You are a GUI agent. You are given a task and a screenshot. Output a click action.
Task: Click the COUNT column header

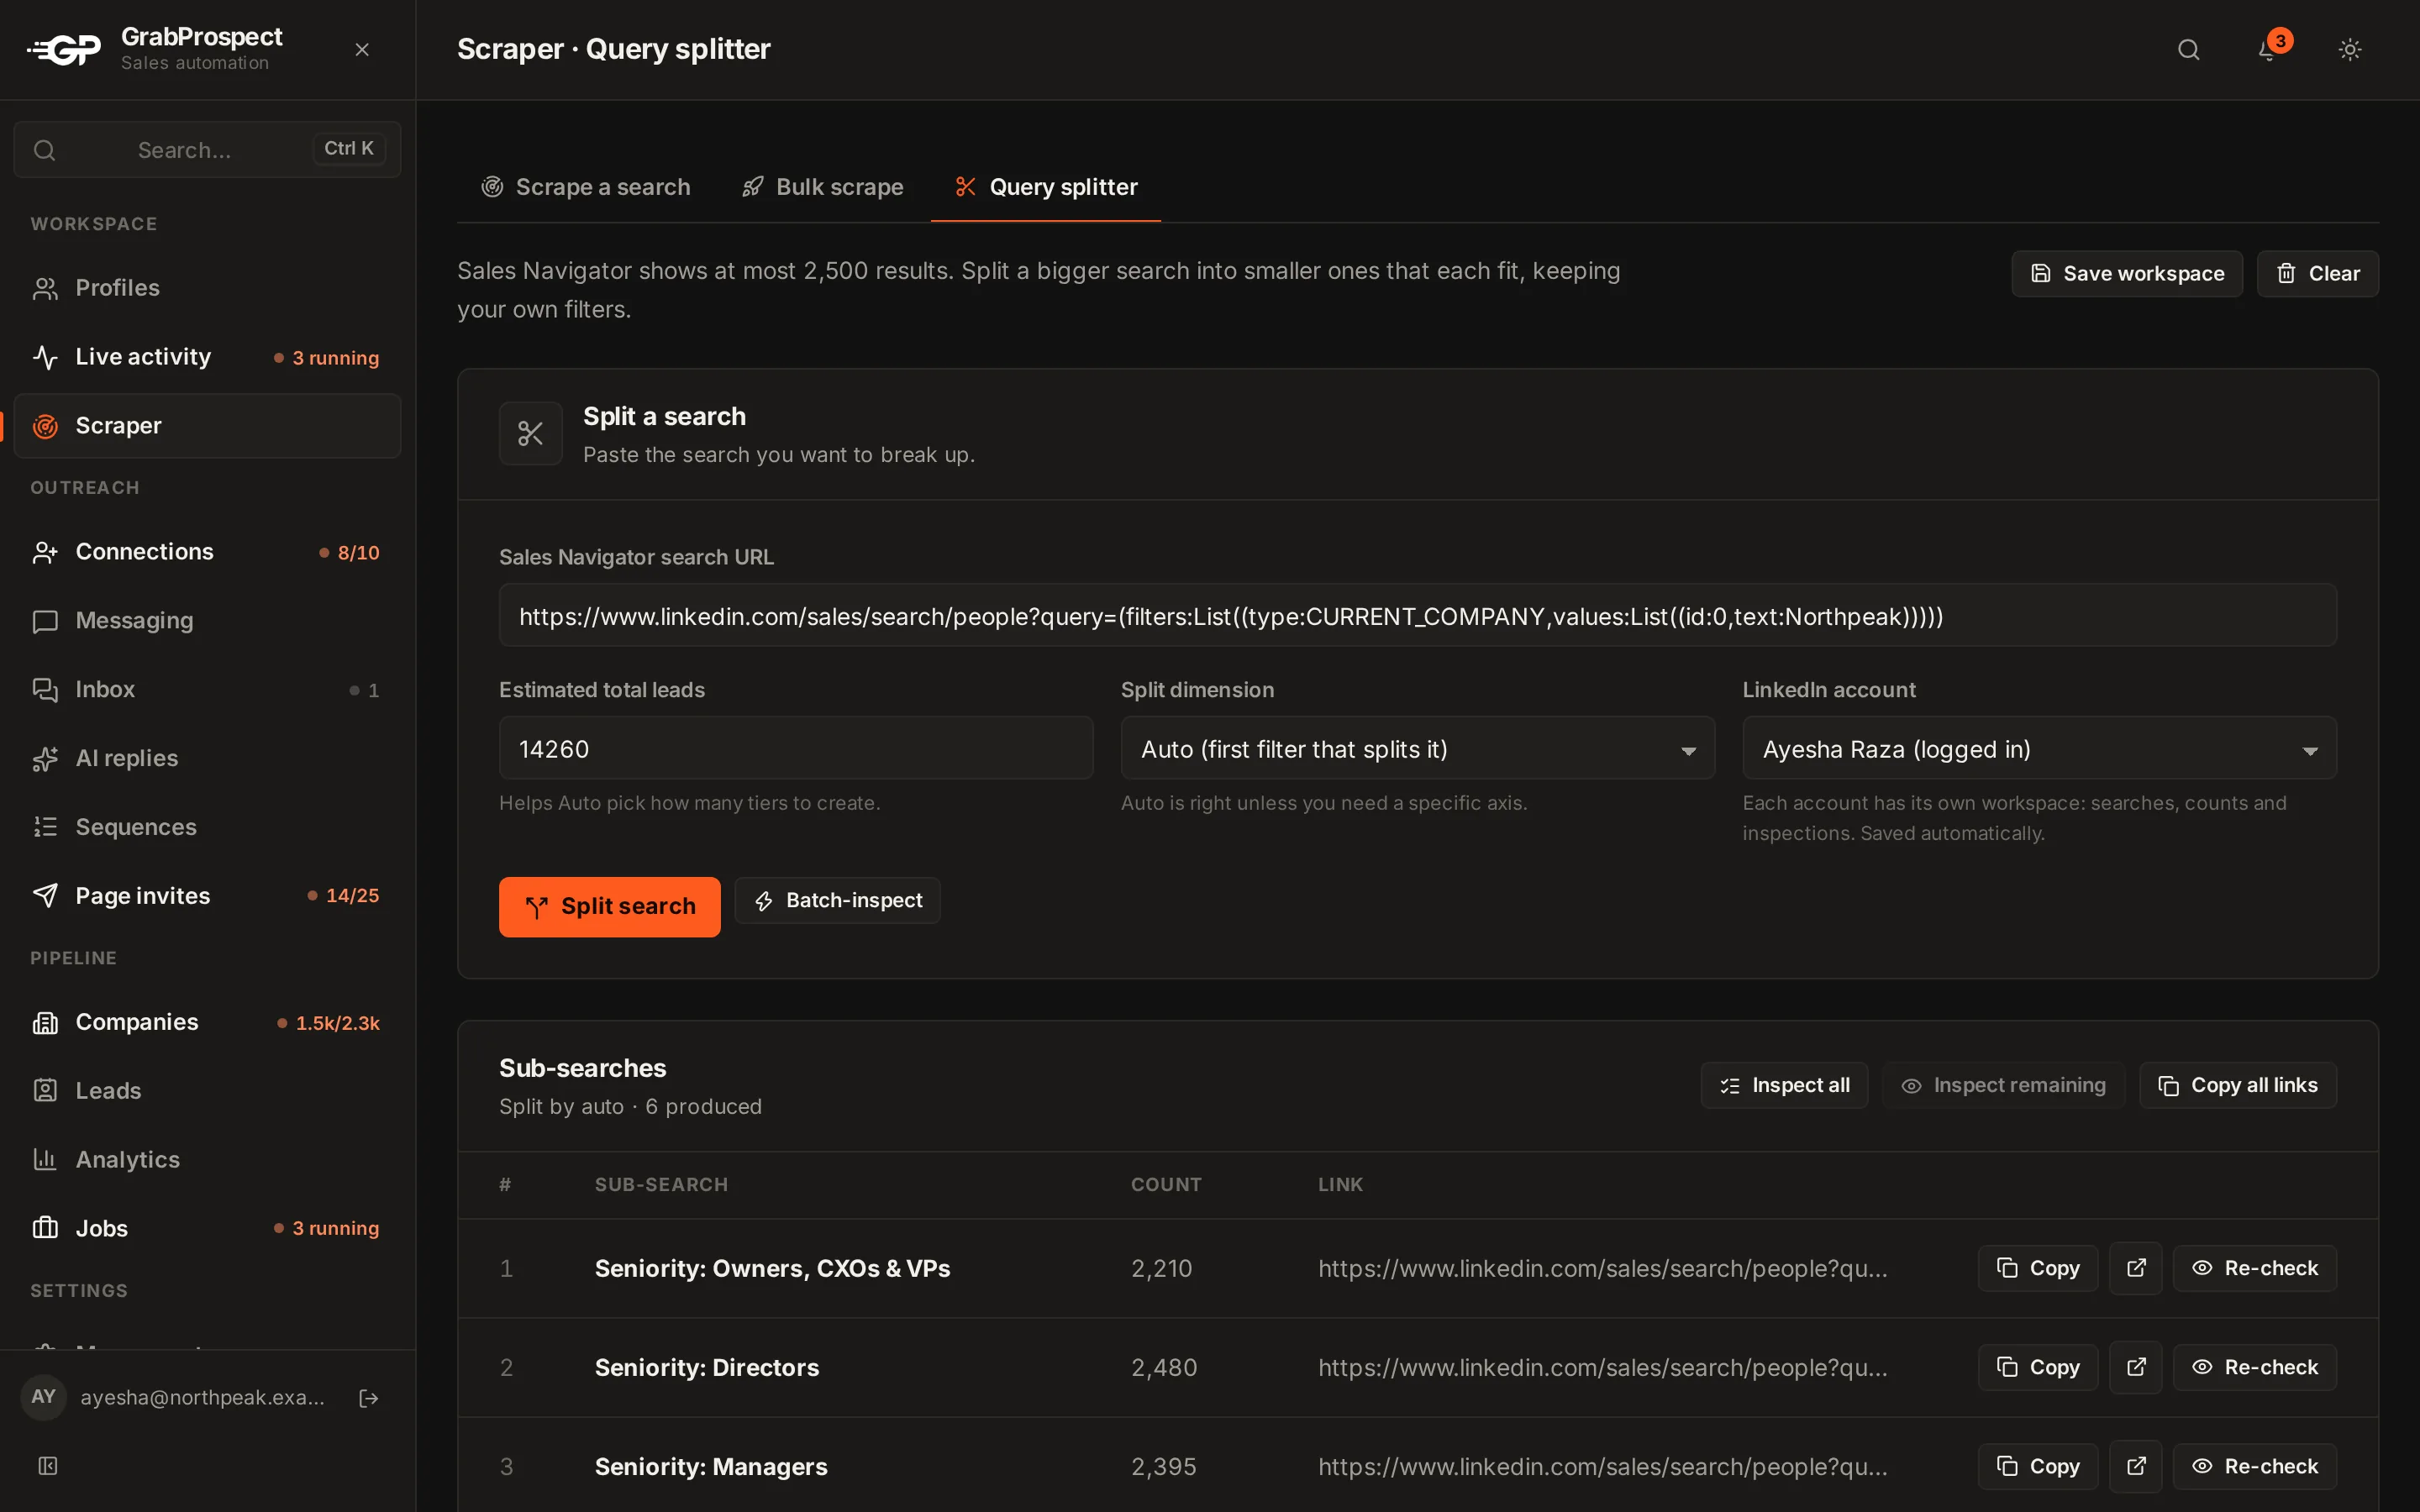(x=1166, y=1185)
